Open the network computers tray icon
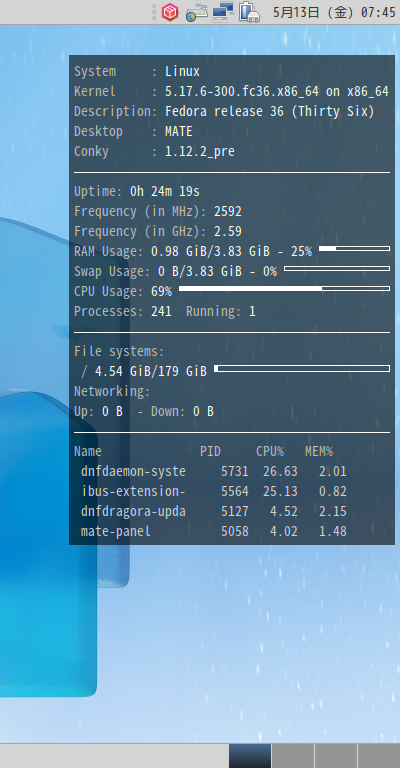This screenshot has height=768, width=400. click(x=223, y=12)
